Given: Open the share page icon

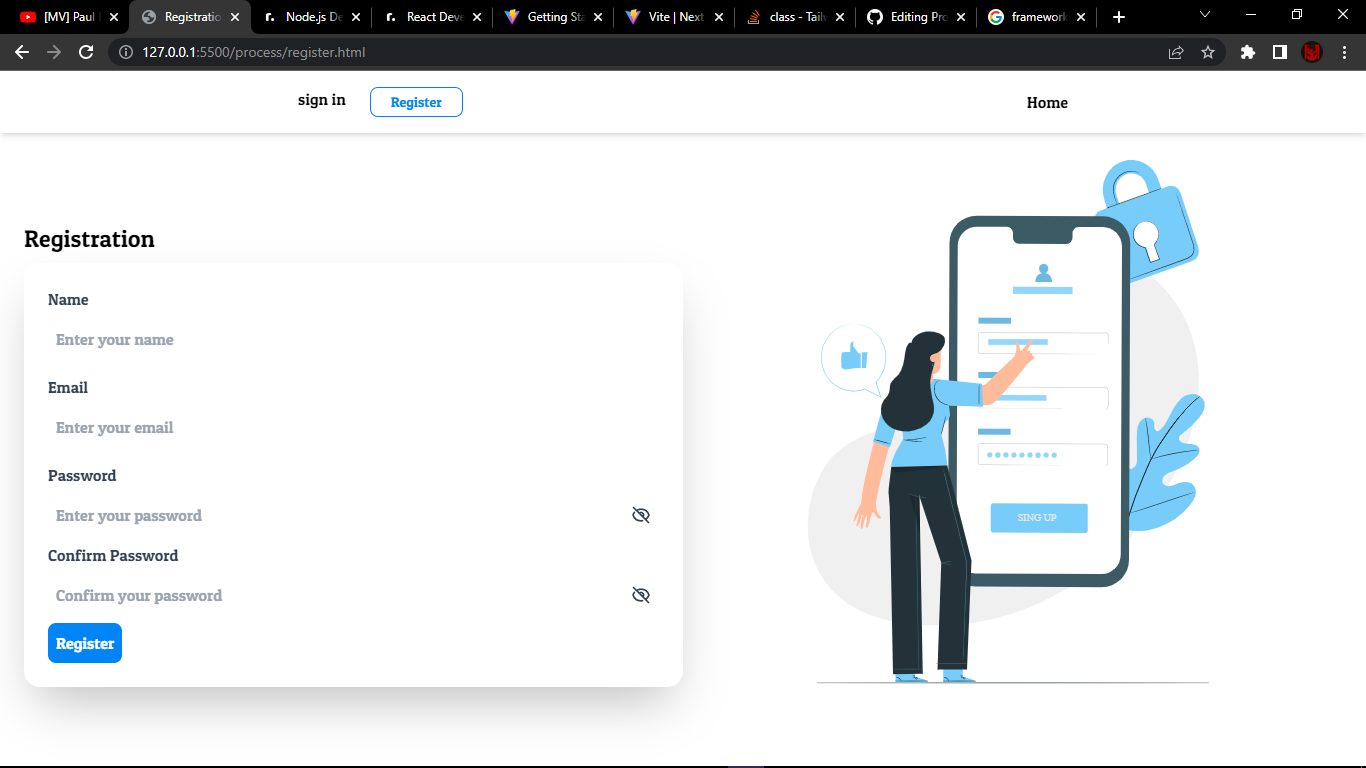Looking at the screenshot, I should [x=1176, y=52].
